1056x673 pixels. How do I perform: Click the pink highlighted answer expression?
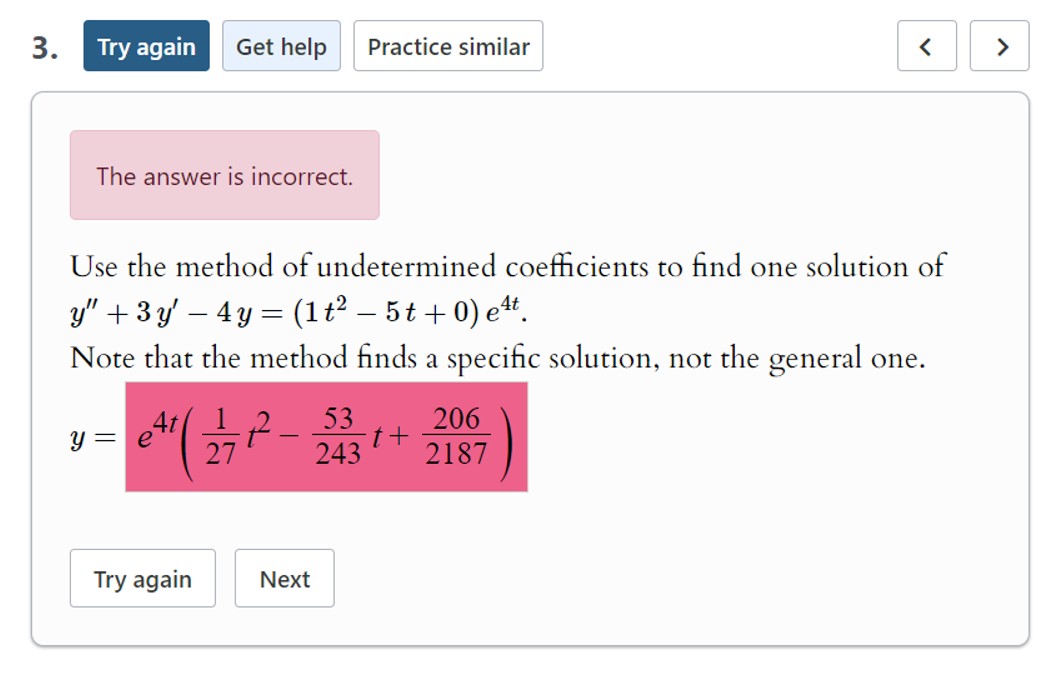click(326, 437)
